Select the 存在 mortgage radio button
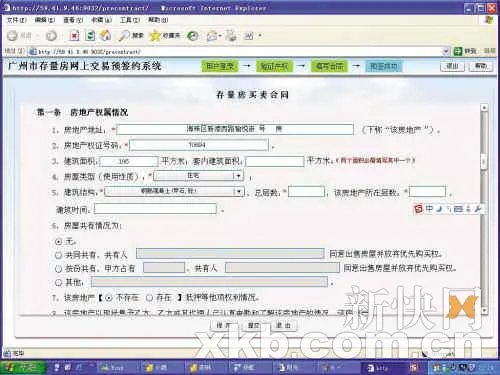The width and height of the screenshot is (500, 375). [x=150, y=298]
